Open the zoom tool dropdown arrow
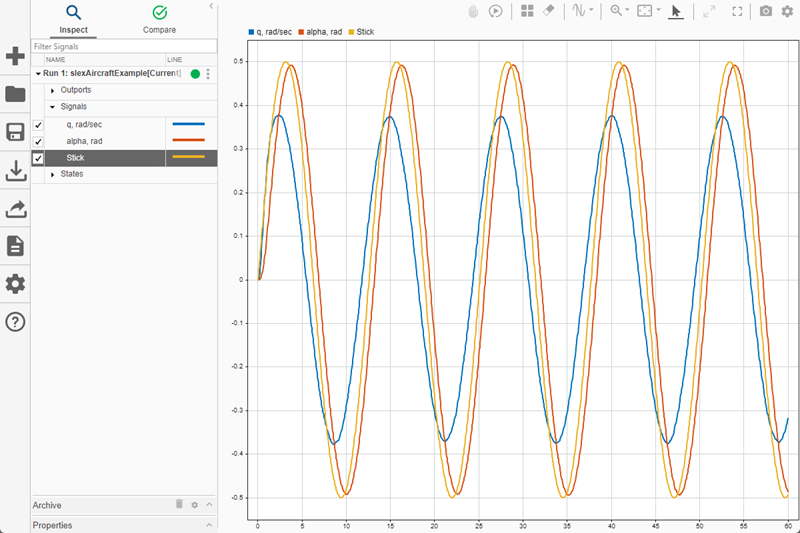The width and height of the screenshot is (800, 533). pyautogui.click(x=626, y=11)
